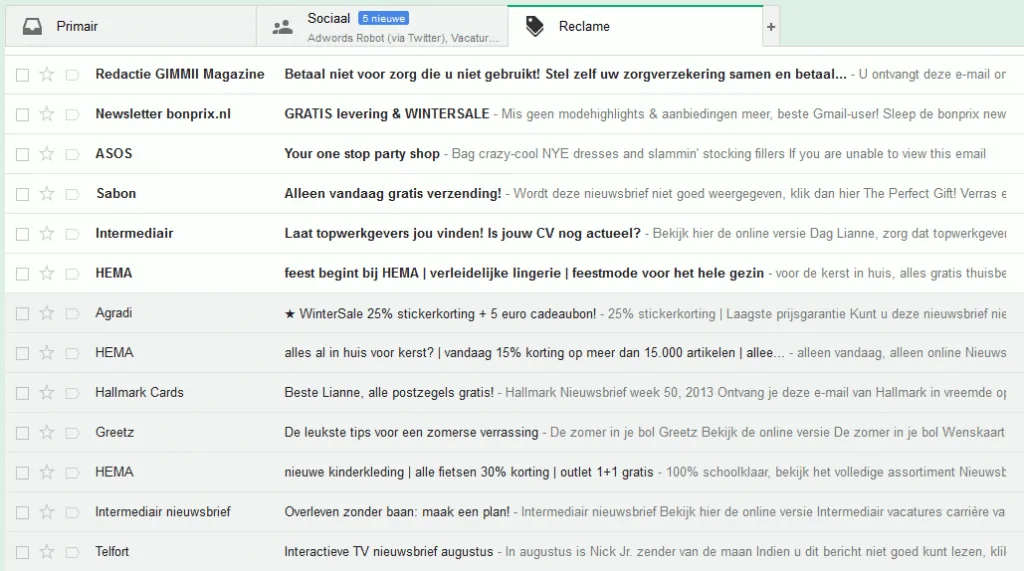
Task: Select the Newsletter bonprix.nl email checkbox
Action: (x=22, y=114)
